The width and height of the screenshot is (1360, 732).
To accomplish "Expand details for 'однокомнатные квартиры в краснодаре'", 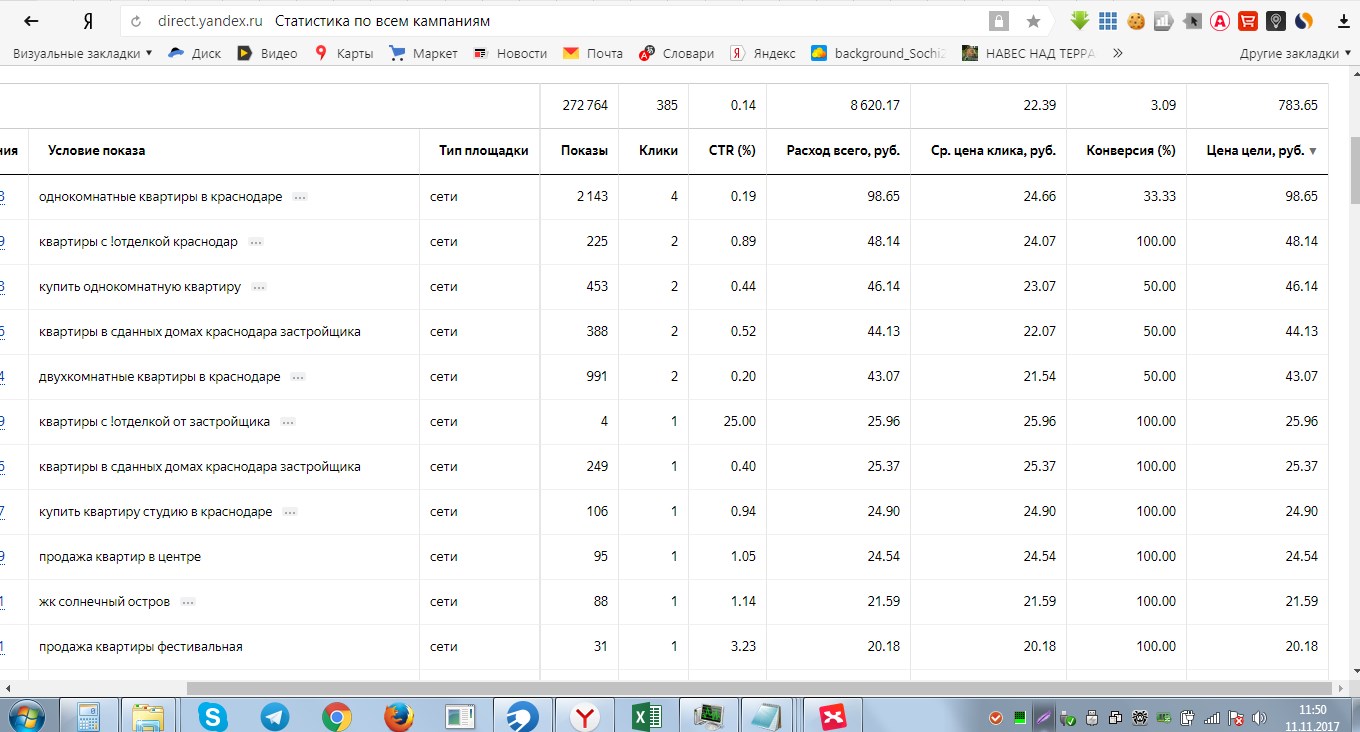I will point(300,197).
